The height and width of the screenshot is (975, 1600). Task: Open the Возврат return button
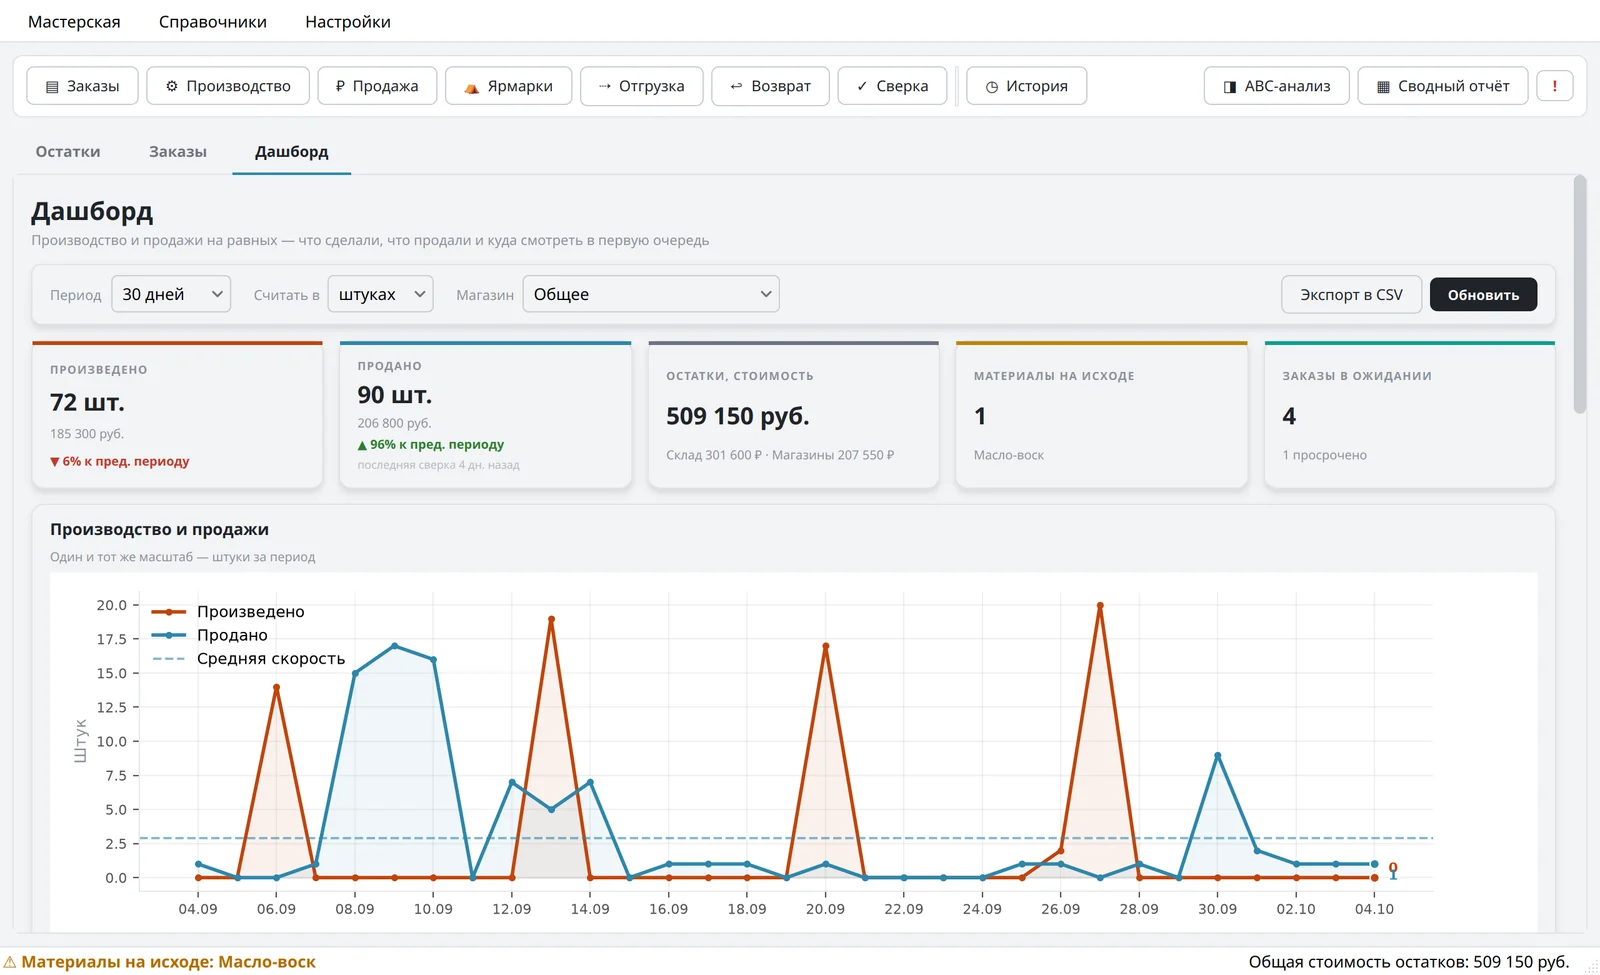[x=770, y=86]
